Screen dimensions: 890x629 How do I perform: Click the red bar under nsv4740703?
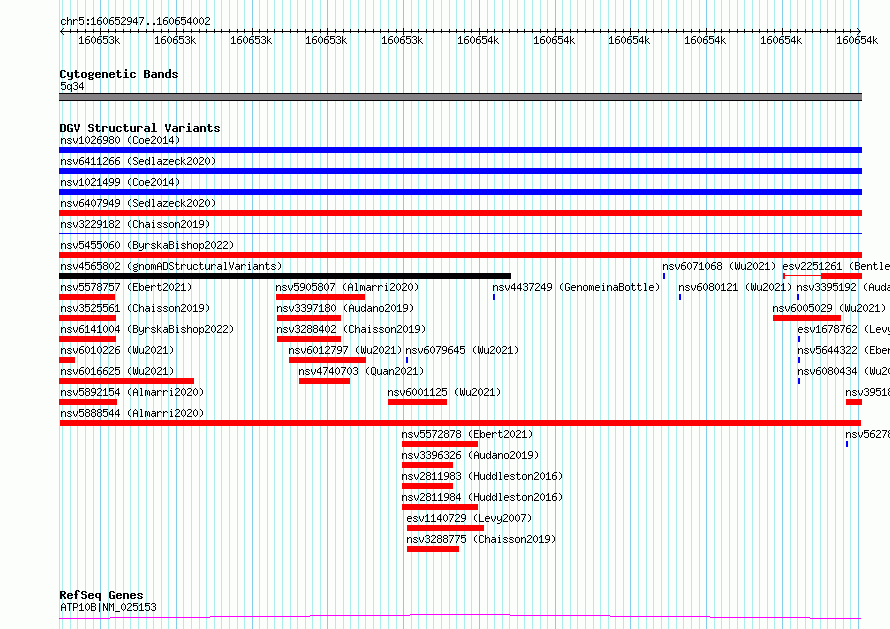pos(324,381)
